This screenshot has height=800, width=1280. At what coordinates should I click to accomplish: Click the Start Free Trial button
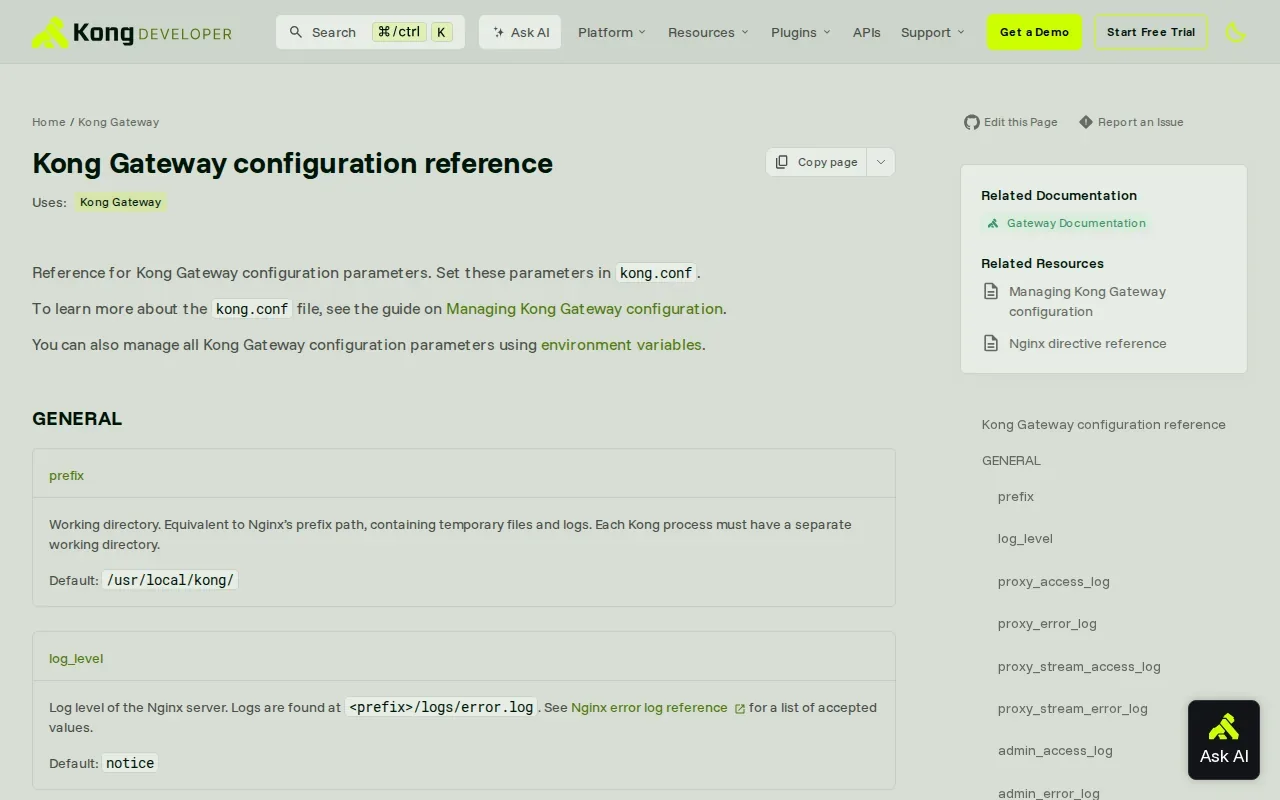pyautogui.click(x=1151, y=32)
